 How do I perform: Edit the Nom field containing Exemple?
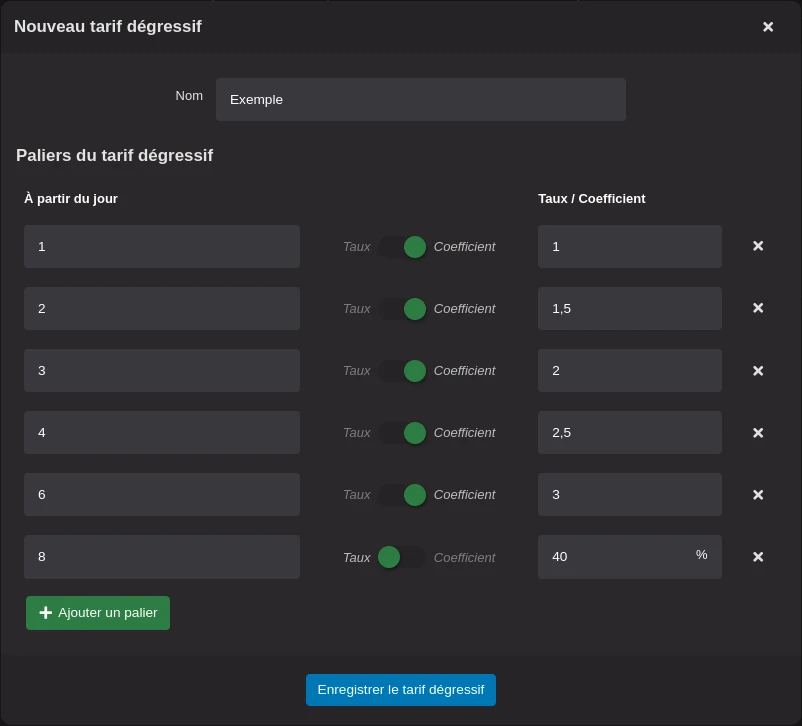(420, 100)
